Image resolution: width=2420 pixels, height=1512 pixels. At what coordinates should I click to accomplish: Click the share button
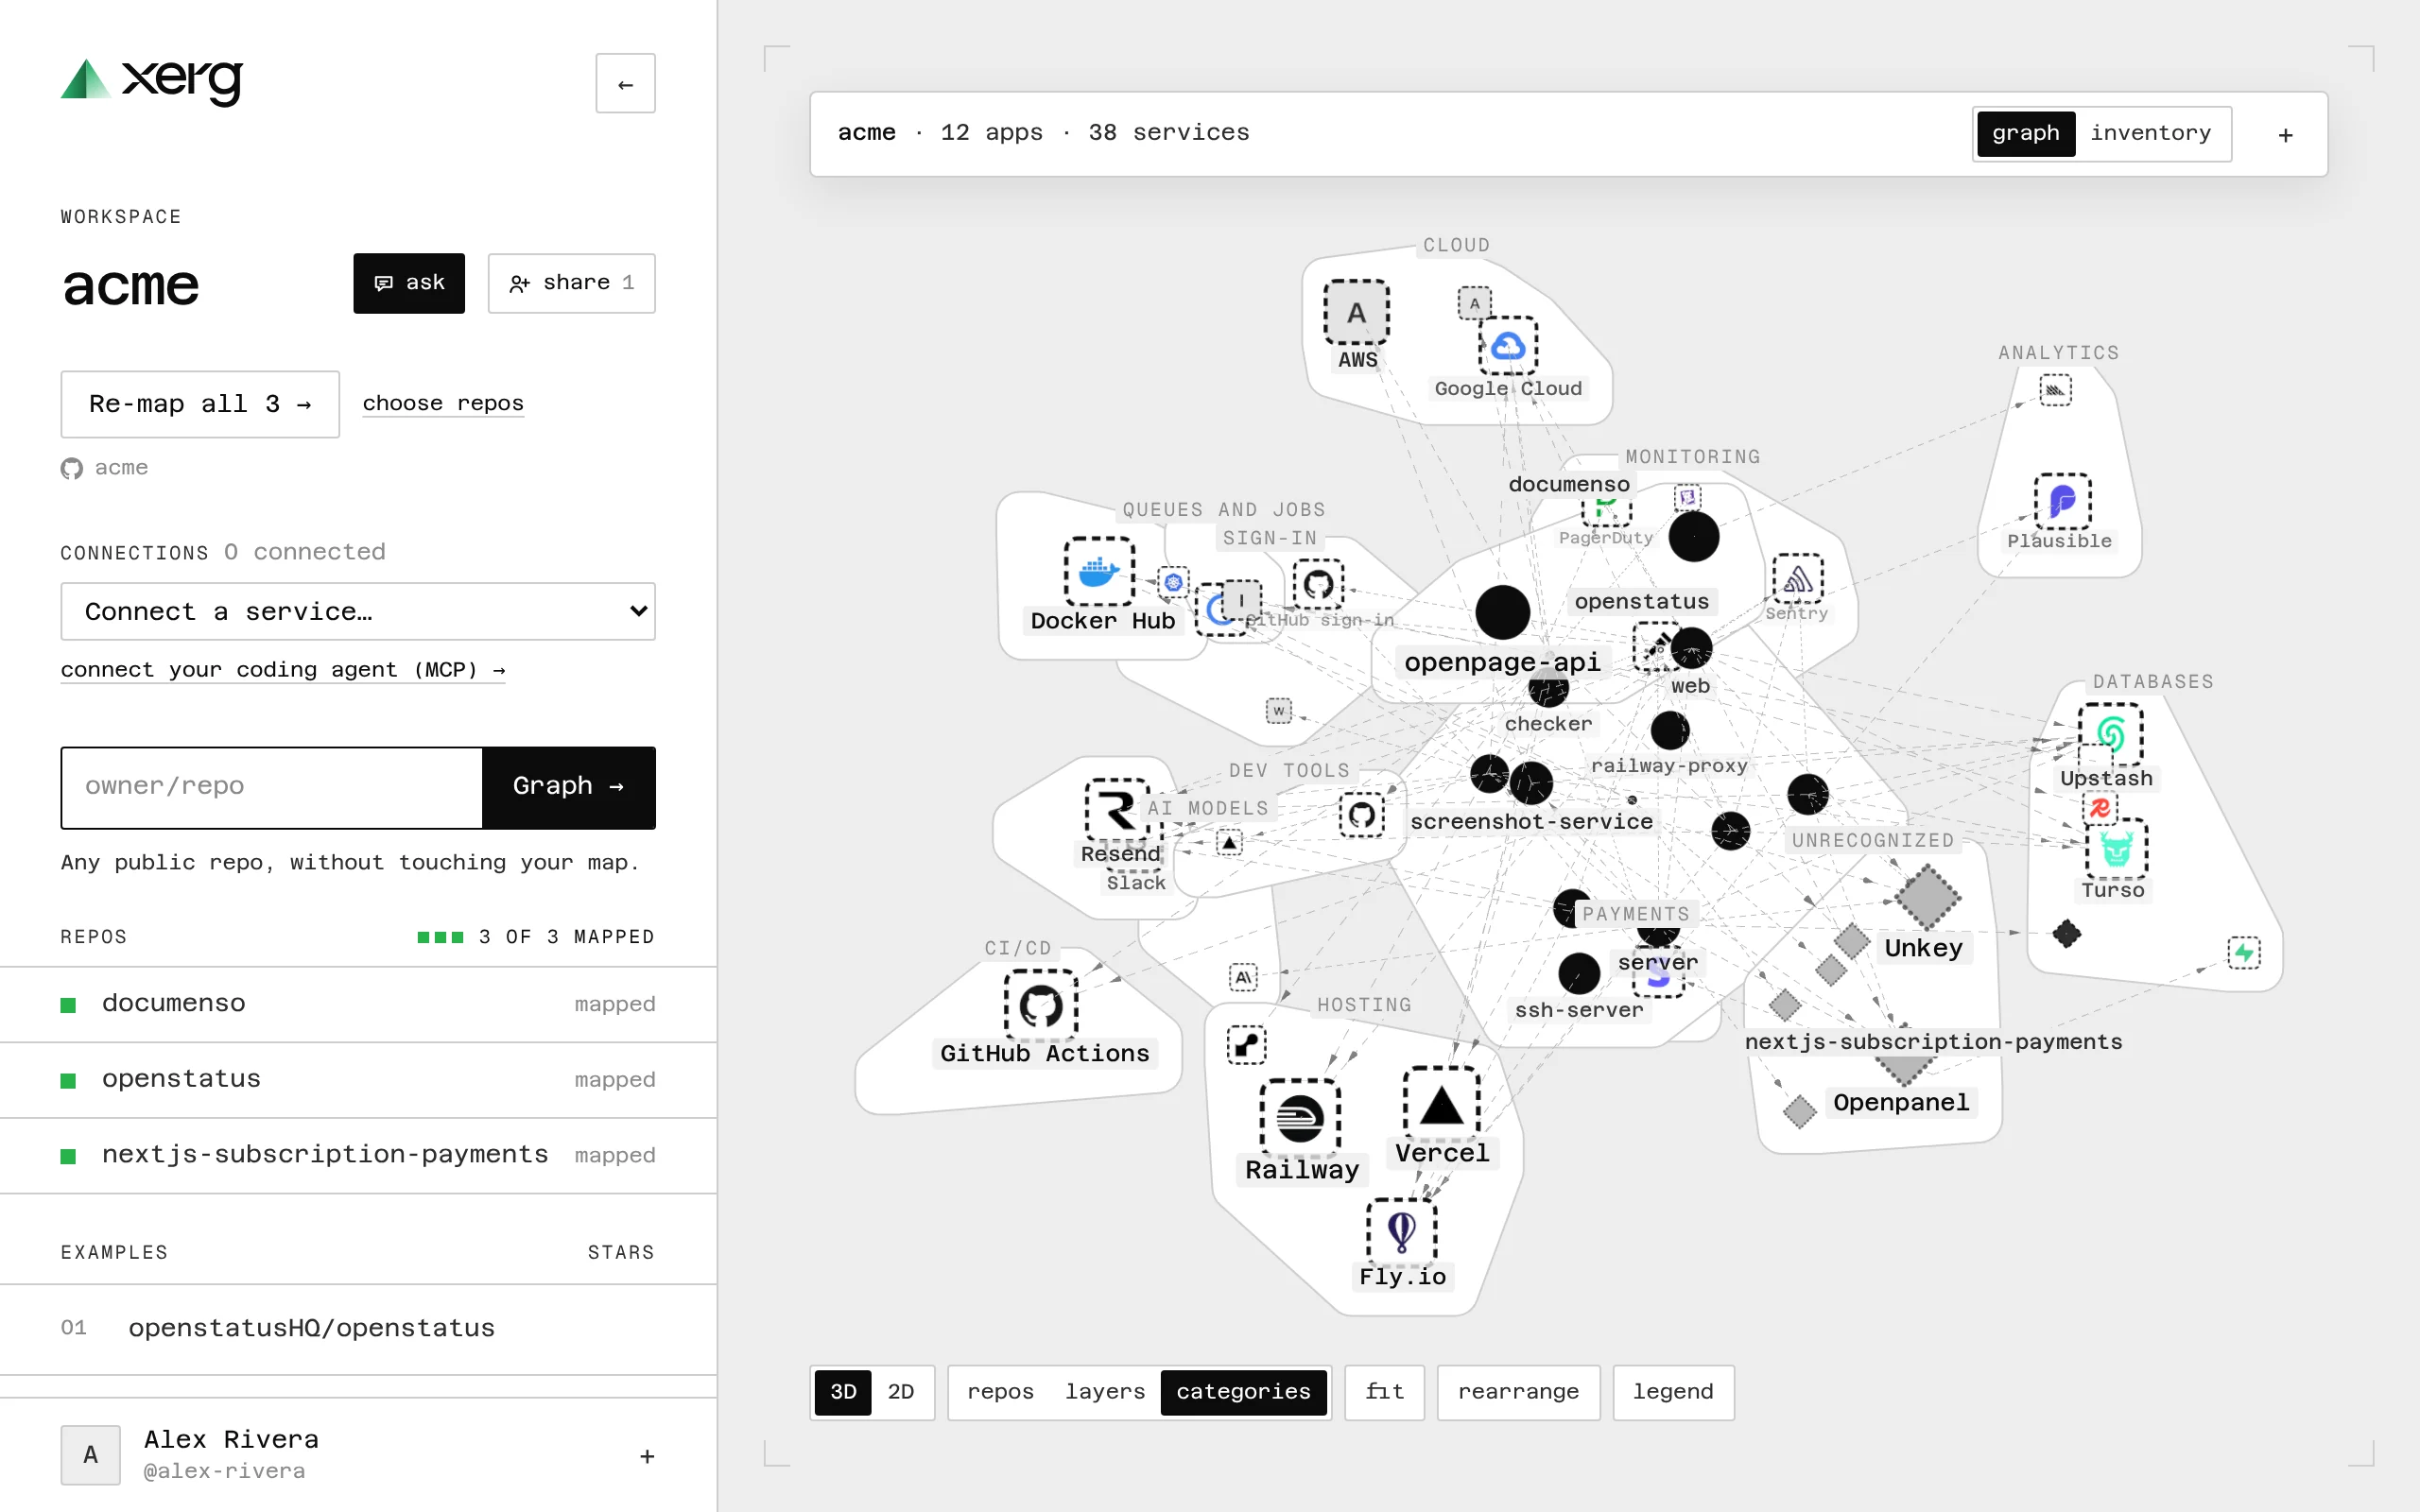(572, 283)
